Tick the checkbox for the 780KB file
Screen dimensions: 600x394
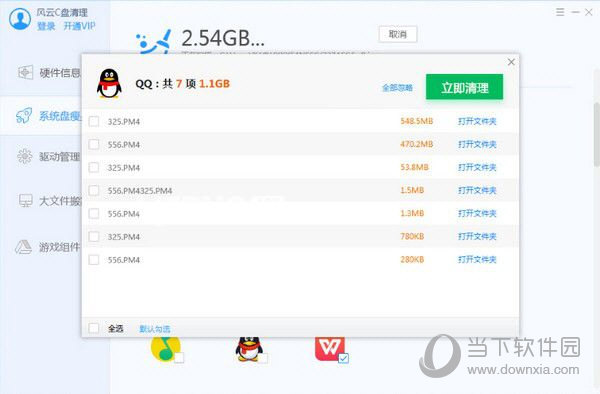[x=94, y=236]
